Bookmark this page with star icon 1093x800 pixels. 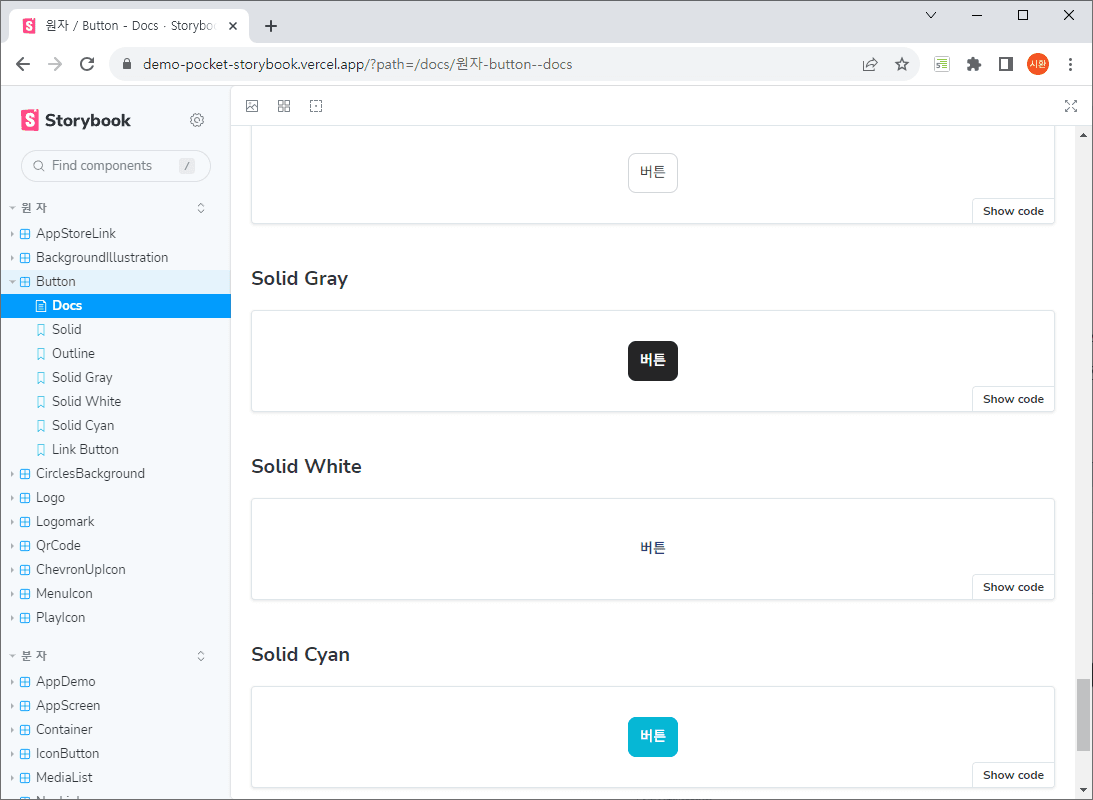coord(901,64)
